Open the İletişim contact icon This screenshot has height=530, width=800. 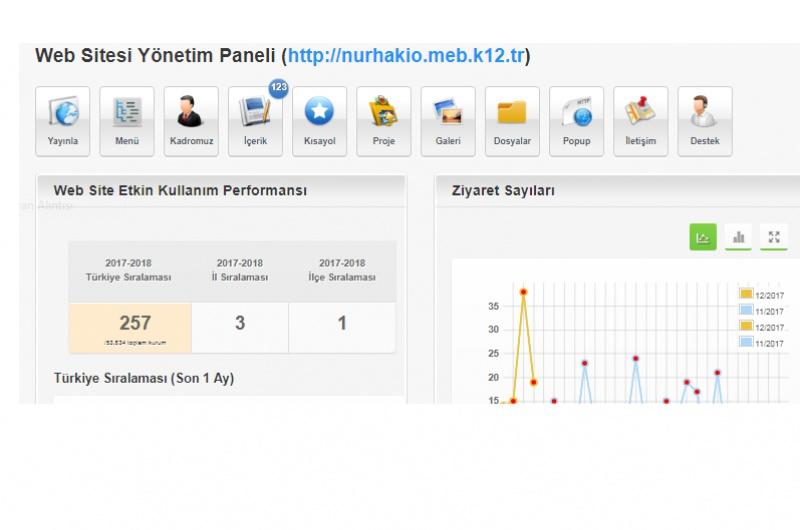coord(641,121)
